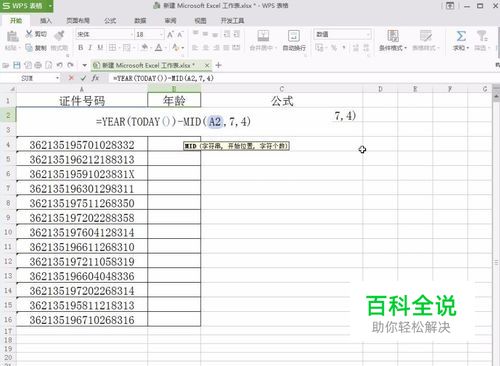This screenshot has height=366, width=500.
Task: Select cell with ID 36213519591023831X
Action: coord(82,174)
